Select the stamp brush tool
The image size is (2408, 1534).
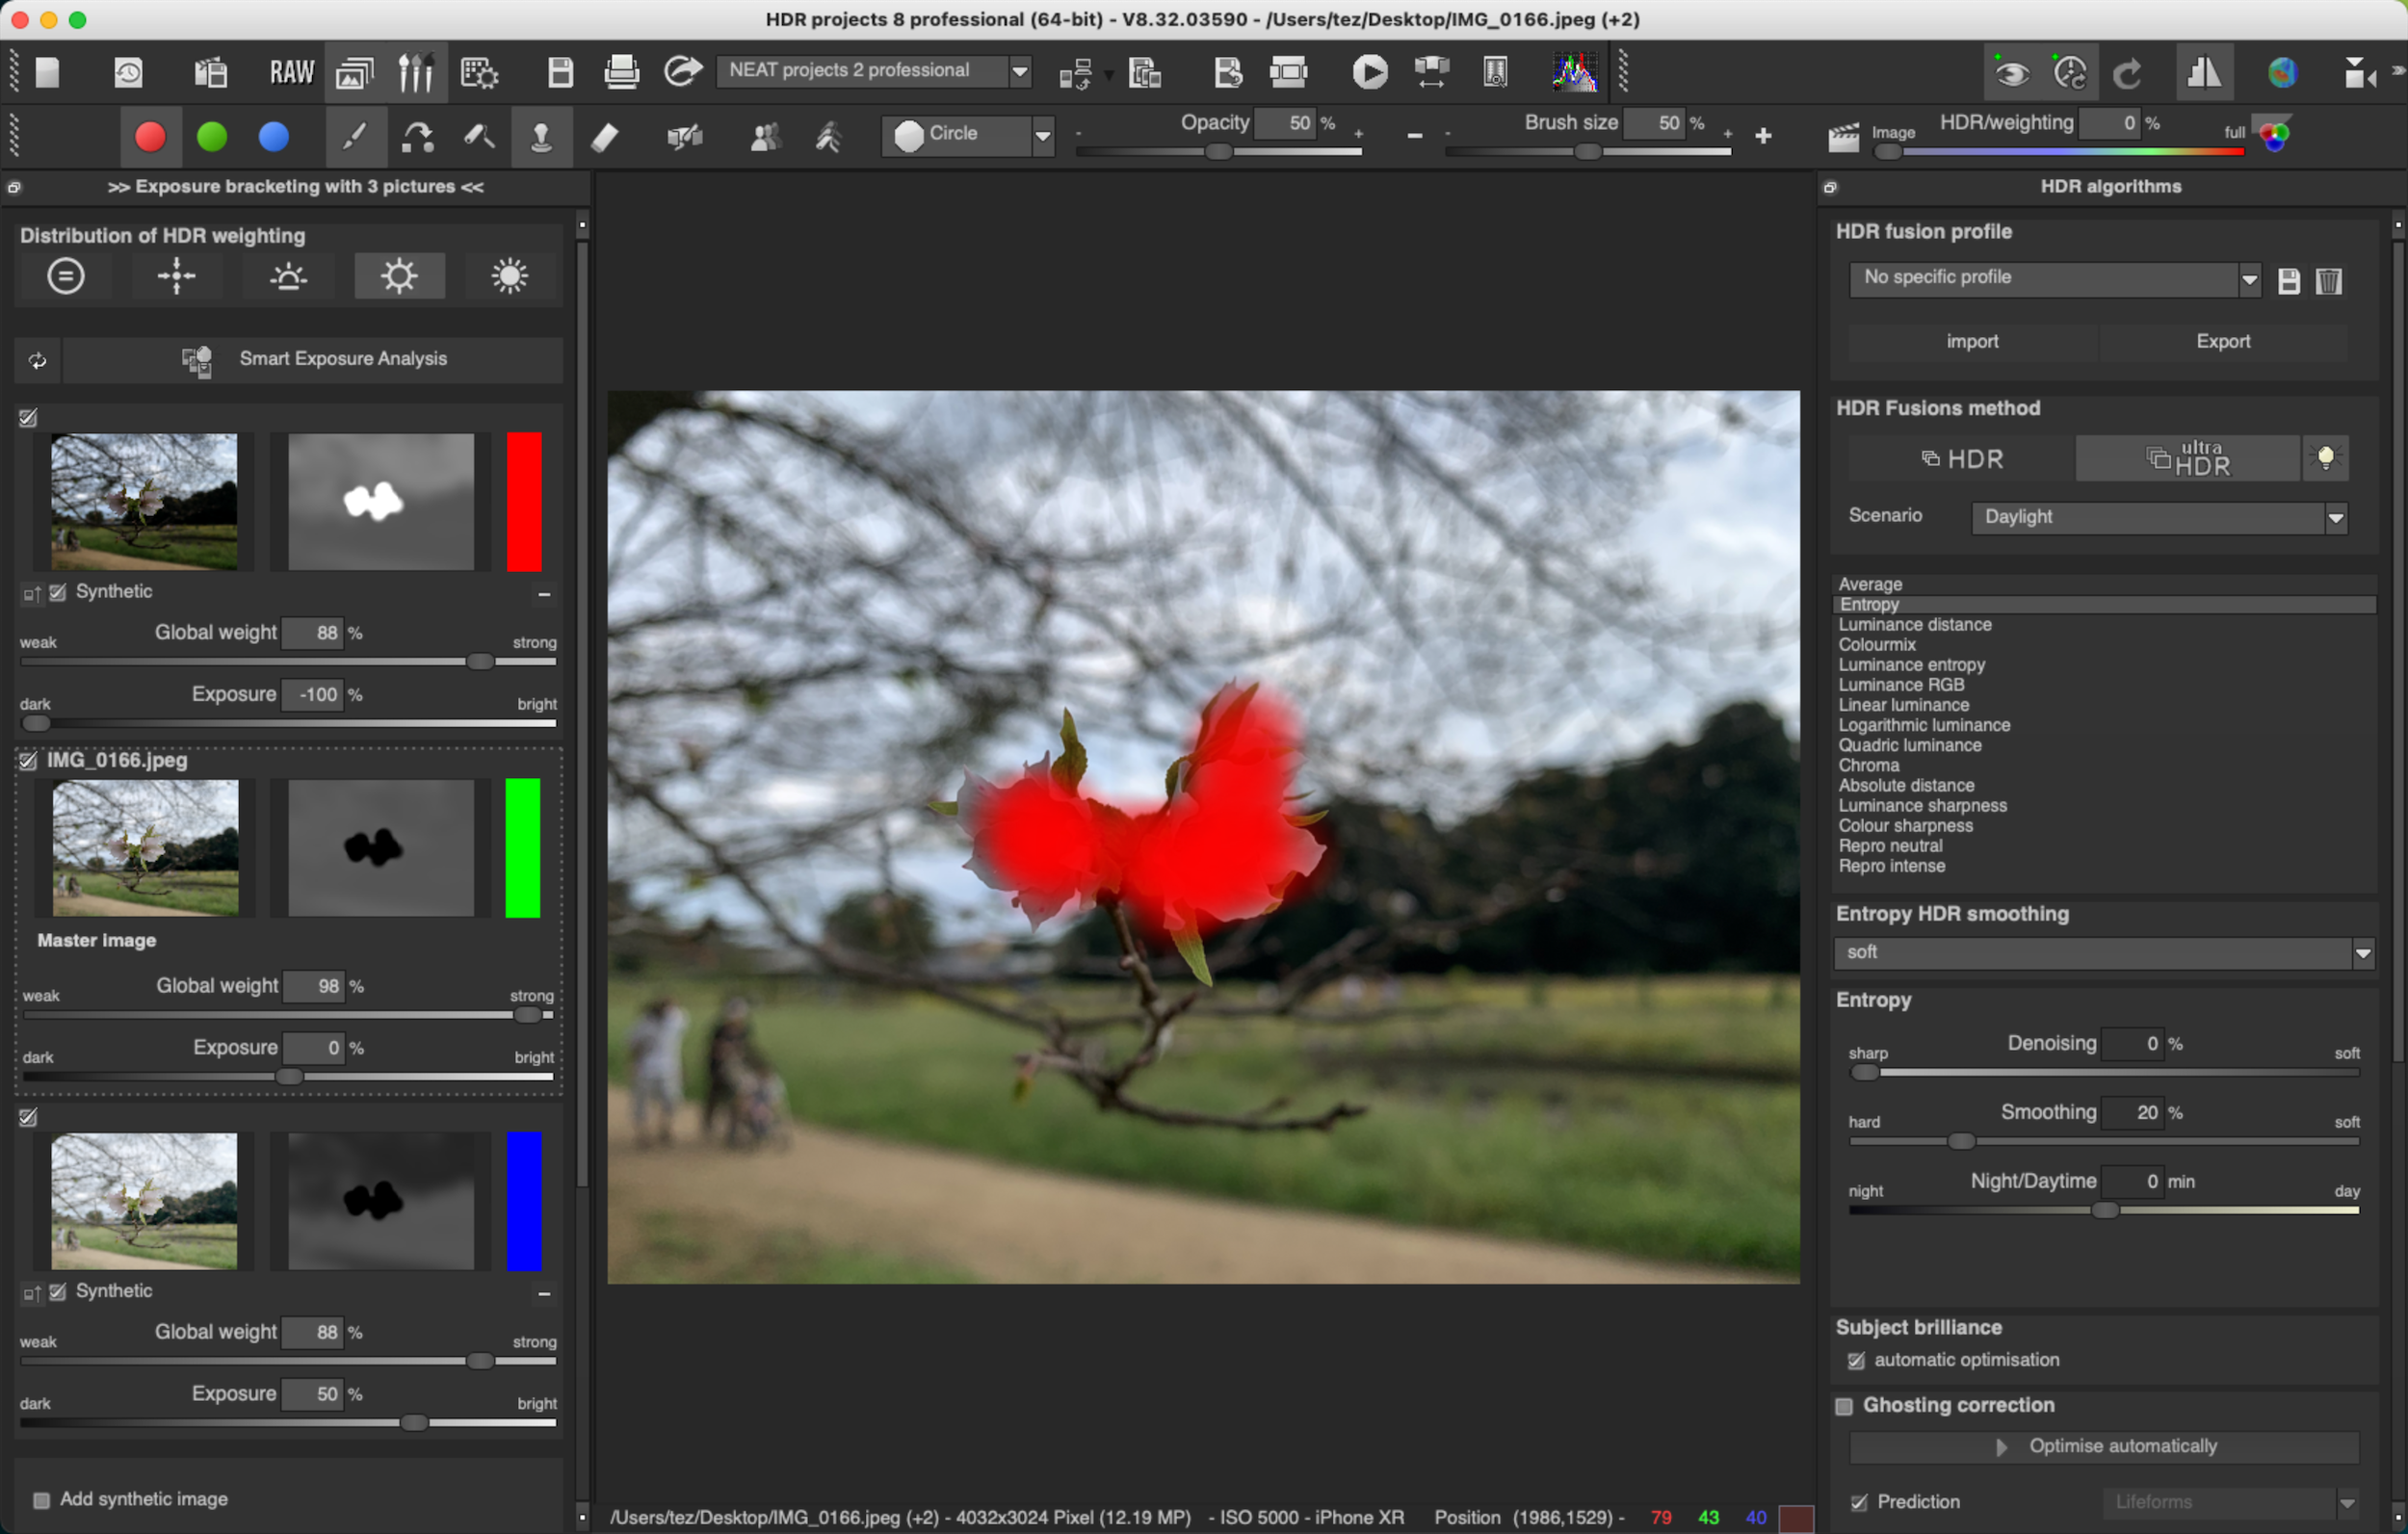click(x=541, y=136)
